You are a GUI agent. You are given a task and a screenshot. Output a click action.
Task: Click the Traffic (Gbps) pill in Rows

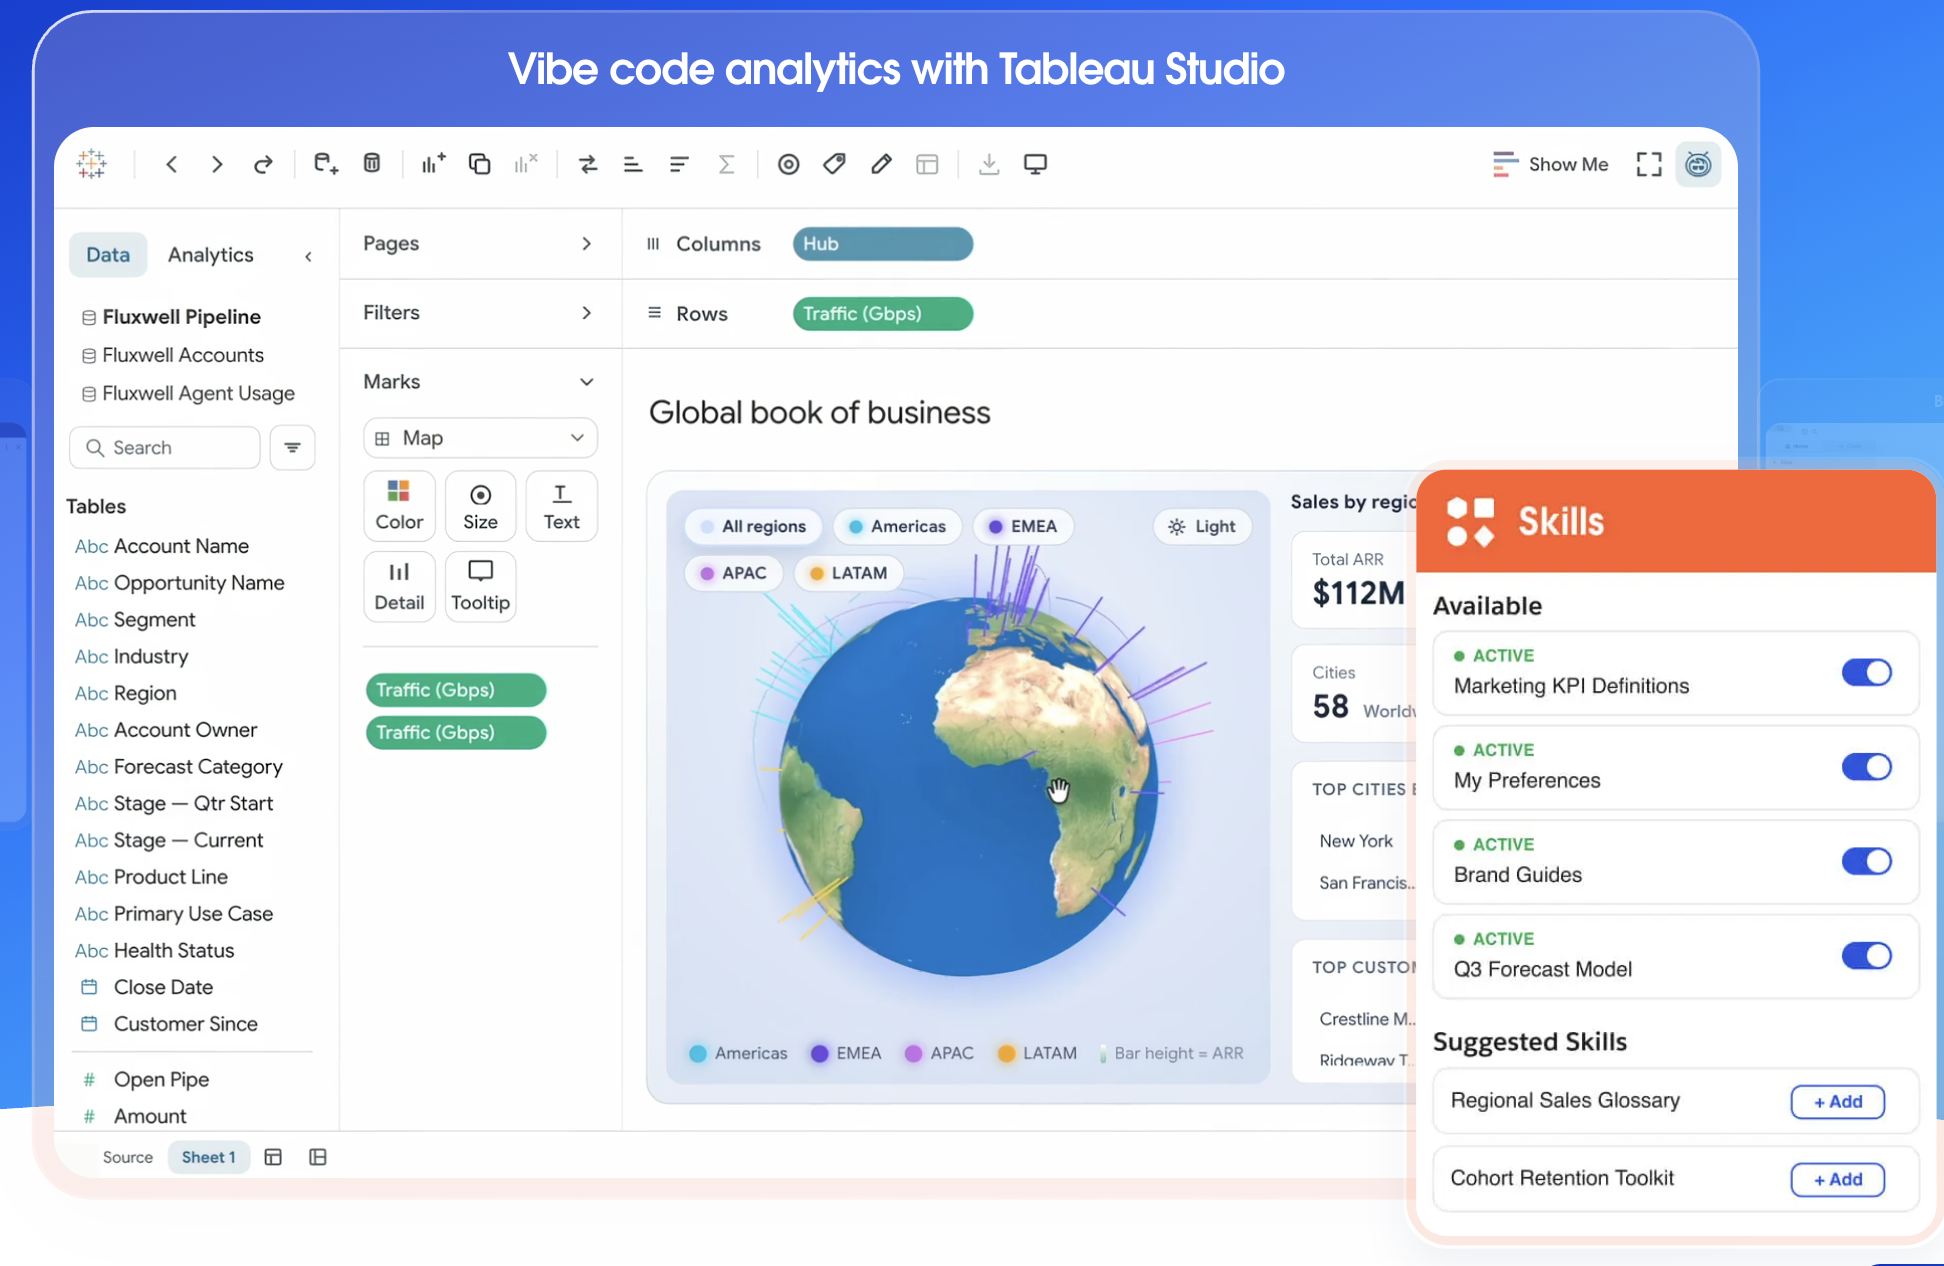click(883, 314)
